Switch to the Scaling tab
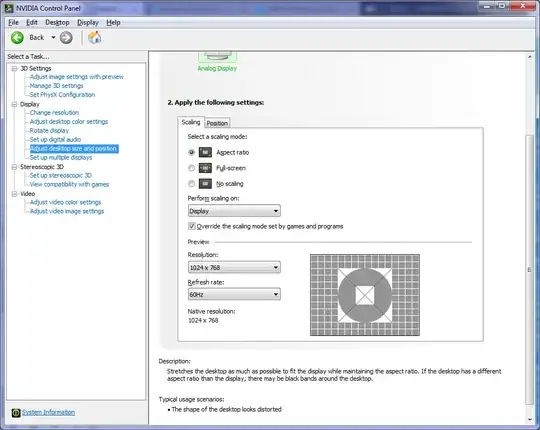Viewport: 540px width, 430px height. point(191,122)
